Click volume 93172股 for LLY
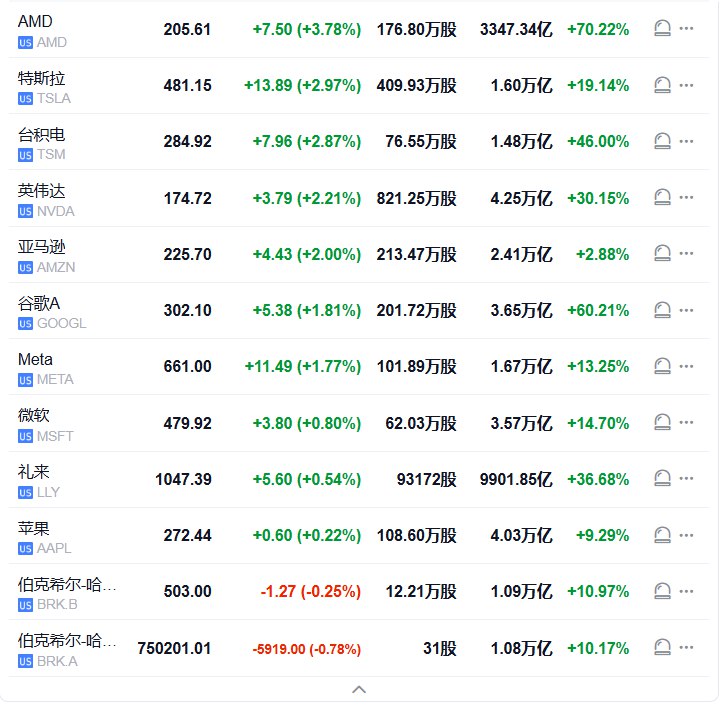 click(427, 479)
